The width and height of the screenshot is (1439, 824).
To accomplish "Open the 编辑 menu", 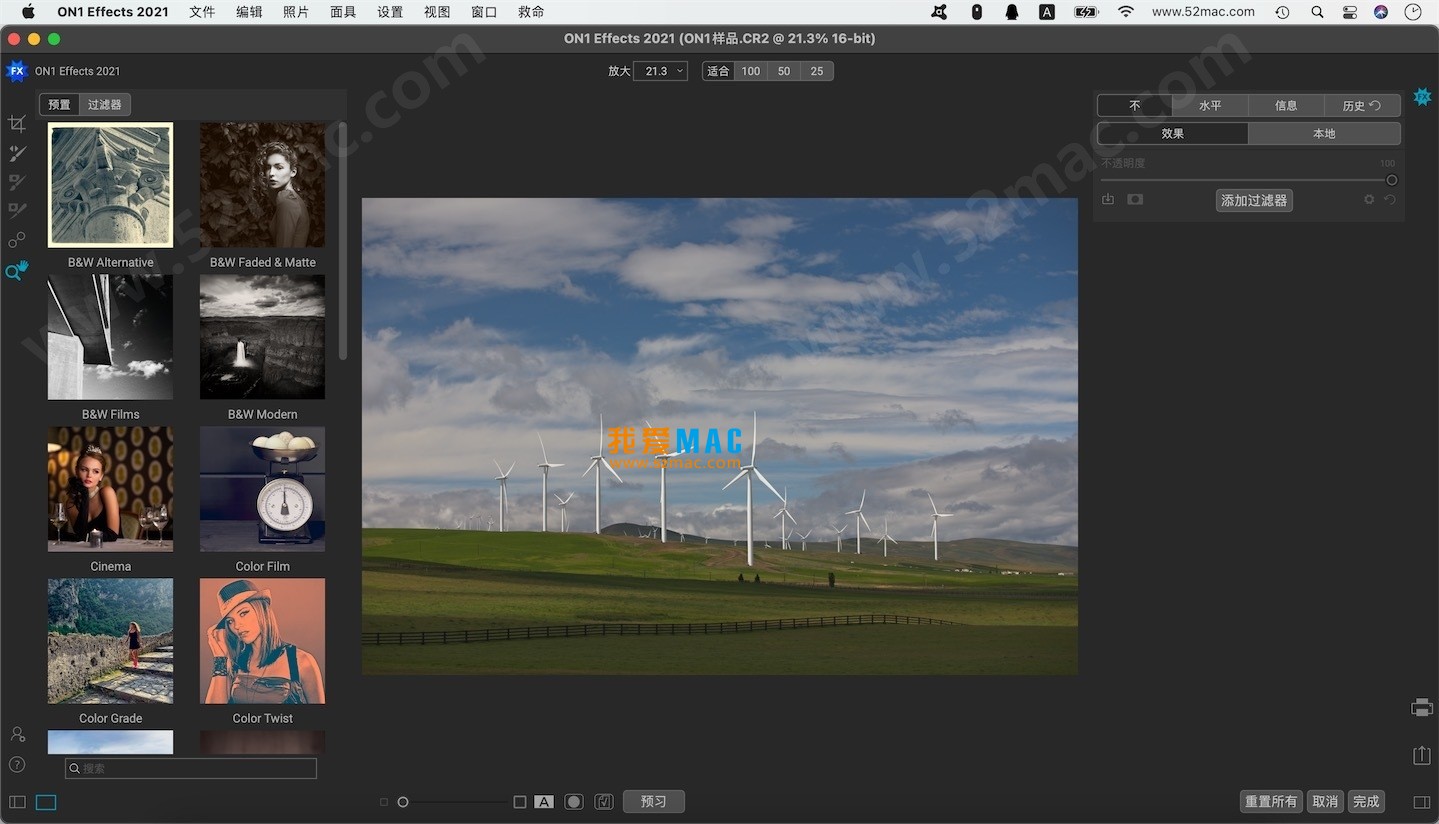I will (249, 12).
